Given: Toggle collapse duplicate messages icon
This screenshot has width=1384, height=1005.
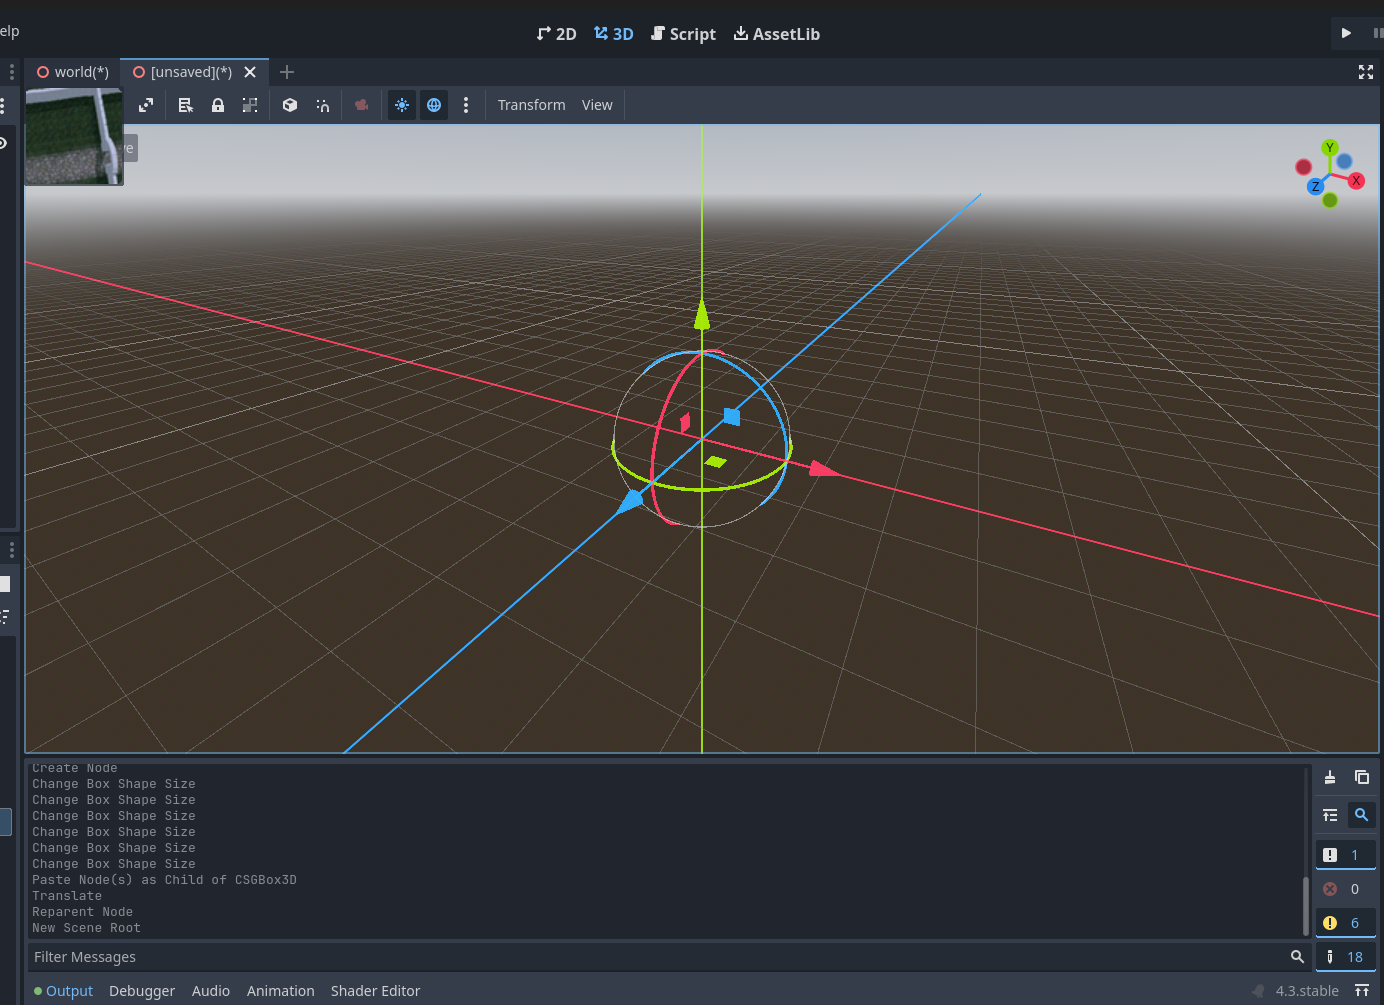Looking at the screenshot, I should coord(1330,815).
